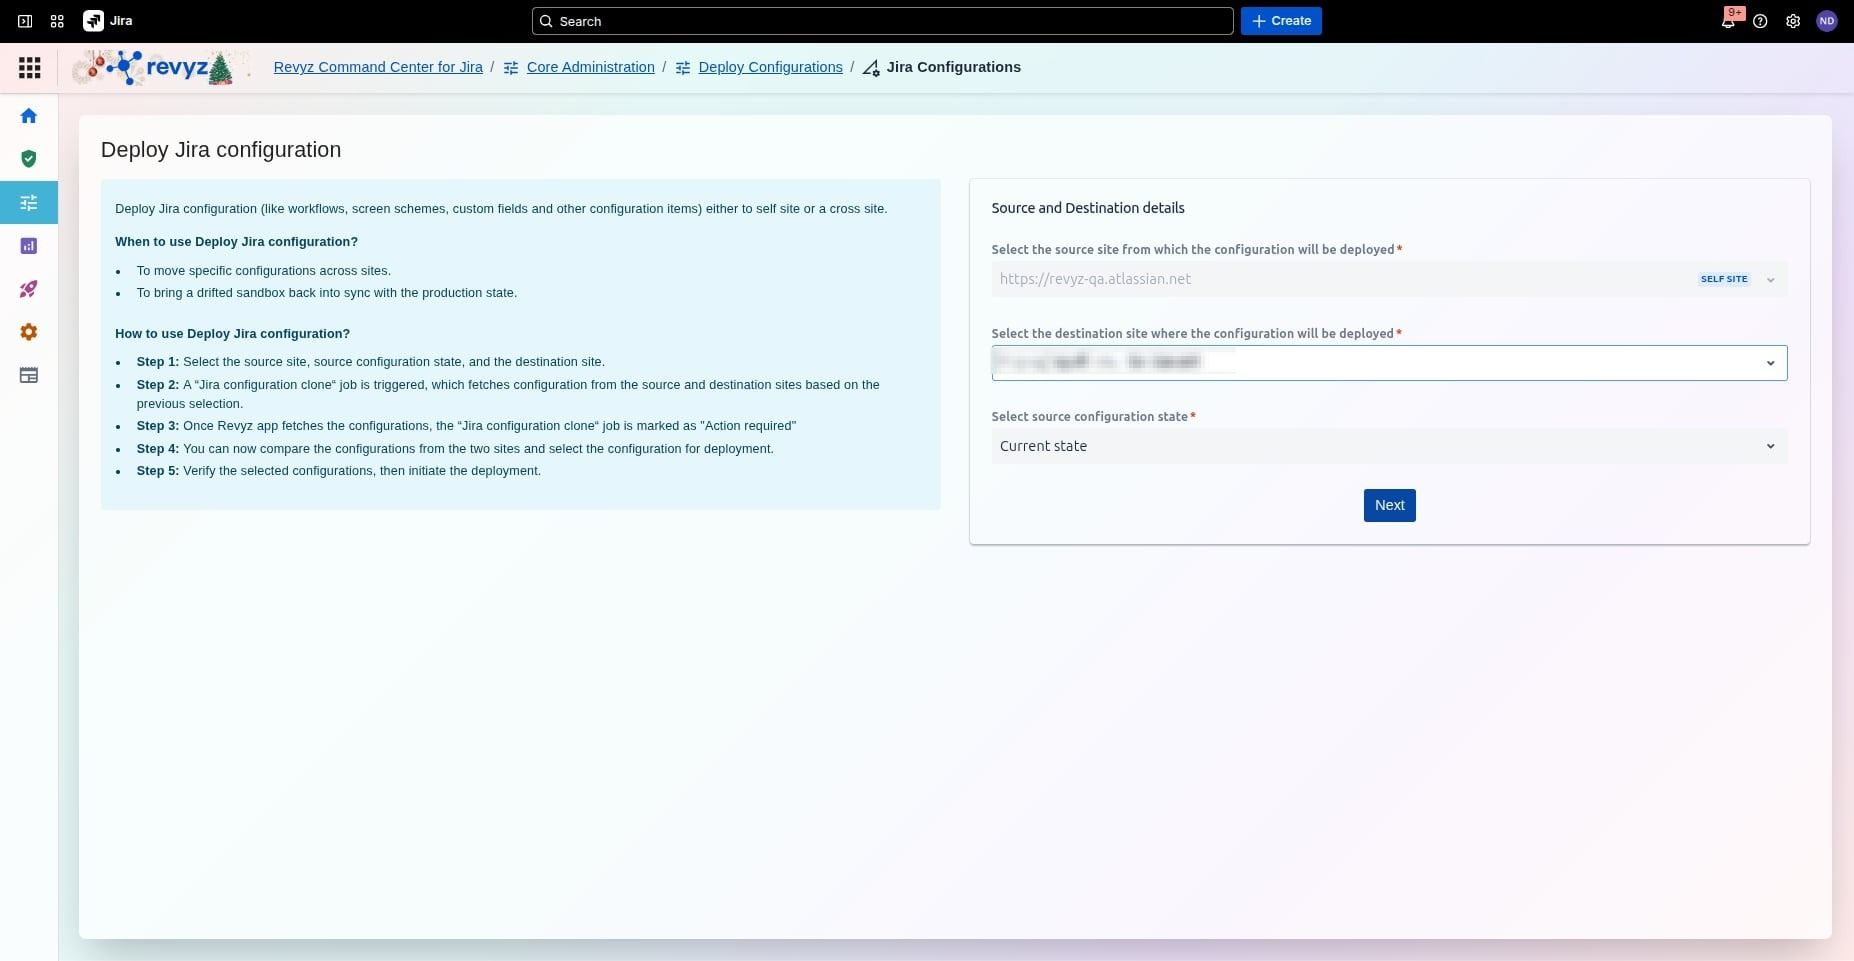
Task: Click the table layout icon in sidebar
Action: (29, 376)
